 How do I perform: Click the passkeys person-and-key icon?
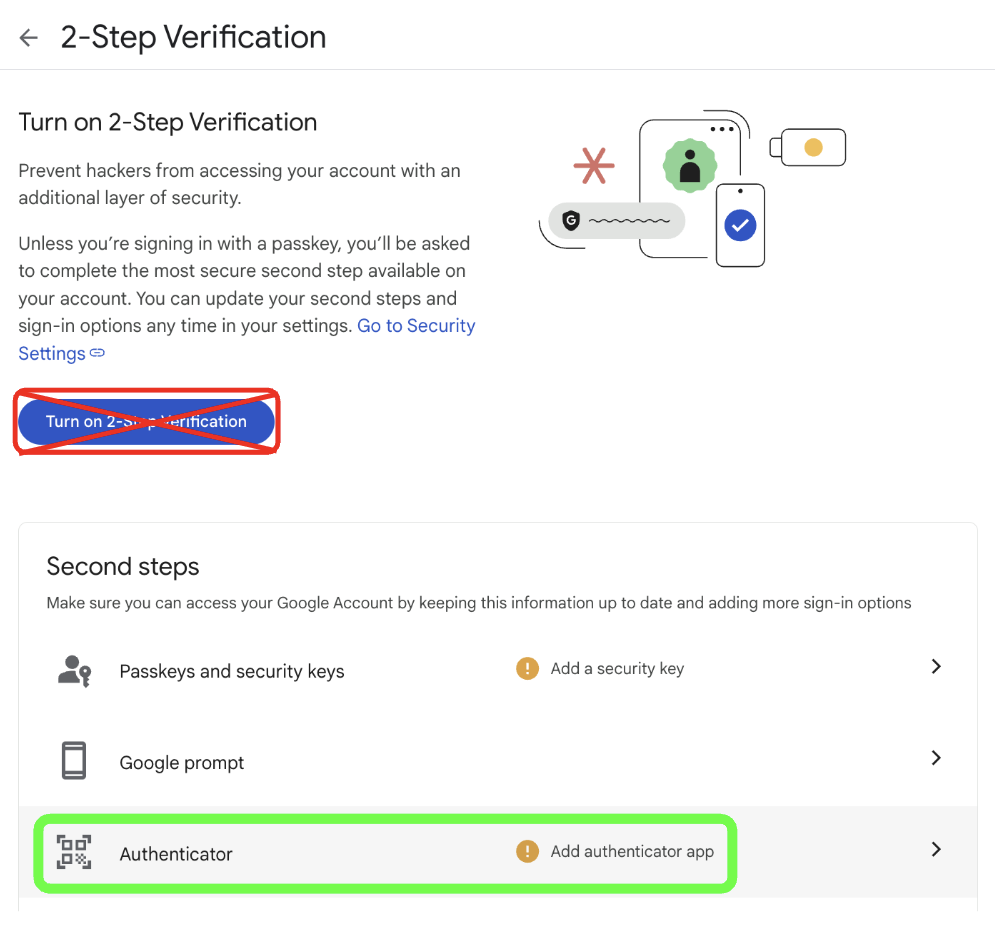pyautogui.click(x=74, y=671)
